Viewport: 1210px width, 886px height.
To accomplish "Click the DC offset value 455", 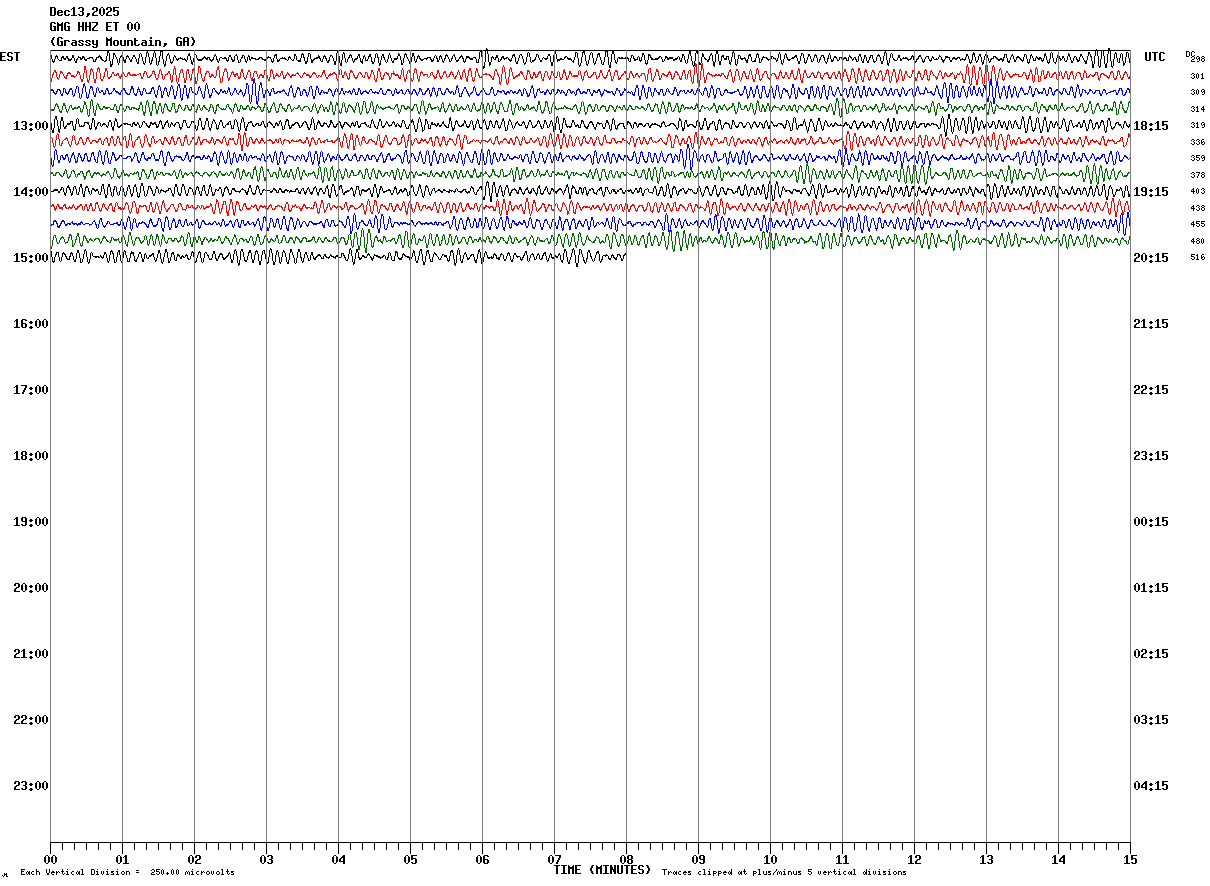I will pos(1197,224).
